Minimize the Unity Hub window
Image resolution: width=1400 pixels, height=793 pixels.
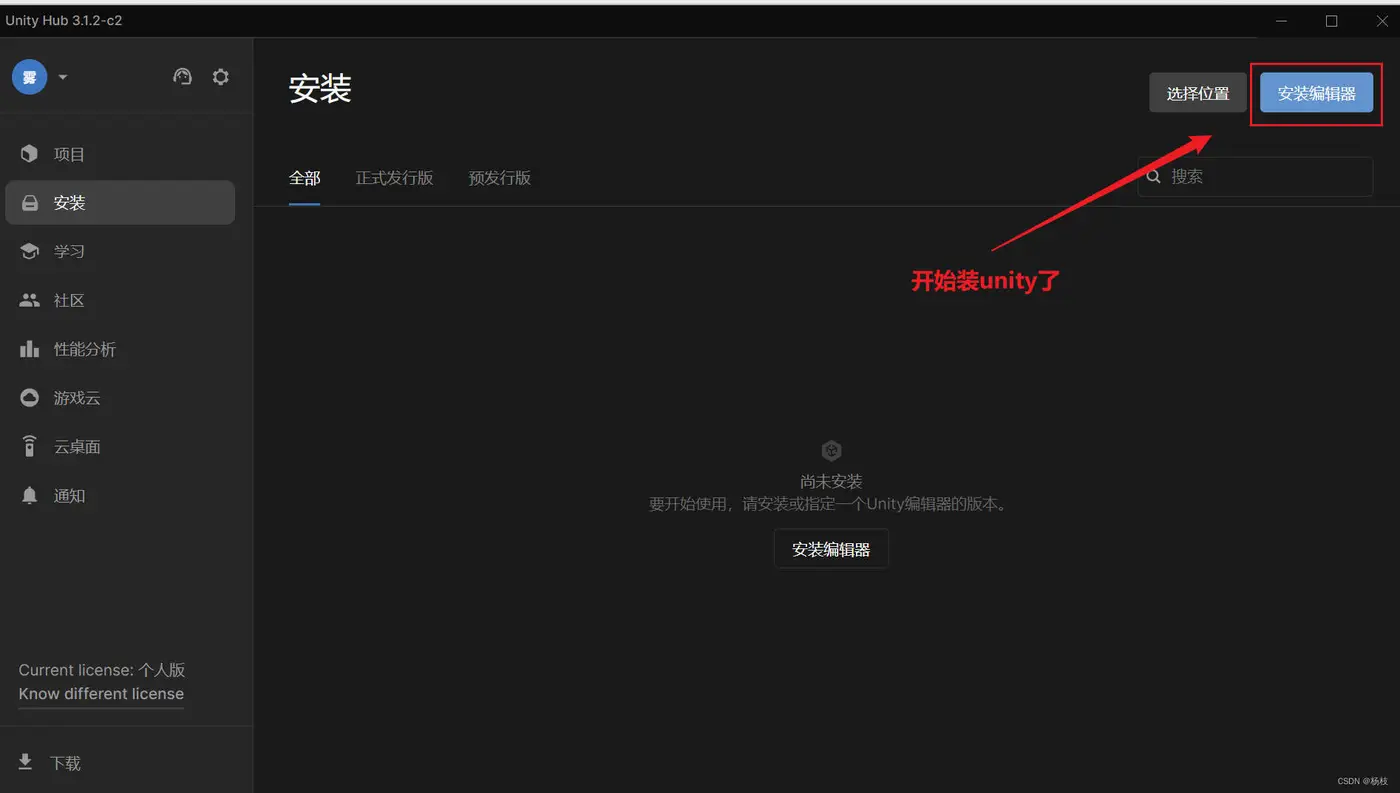pyautogui.click(x=1281, y=21)
